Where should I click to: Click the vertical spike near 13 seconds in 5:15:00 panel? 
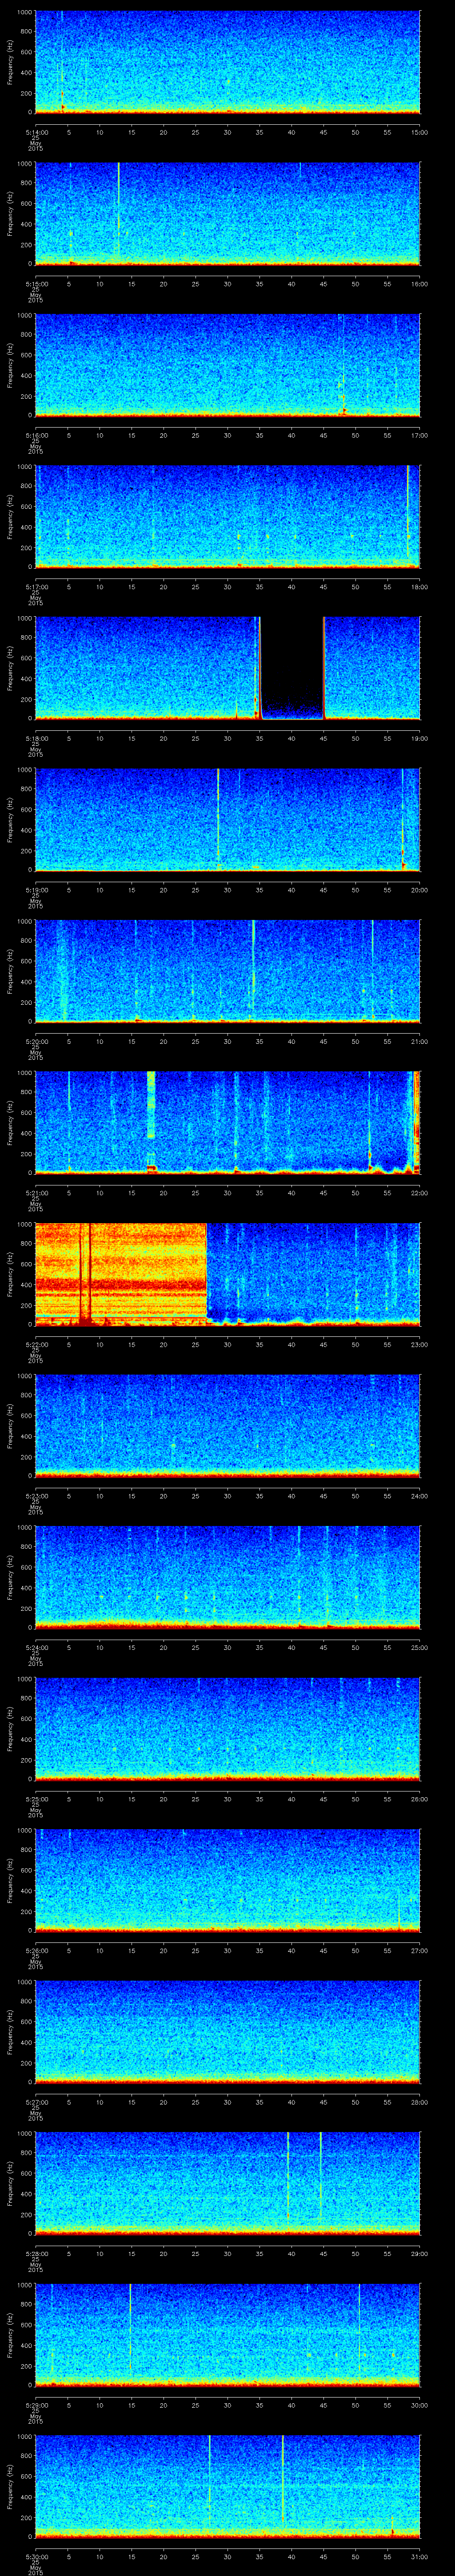point(118,210)
